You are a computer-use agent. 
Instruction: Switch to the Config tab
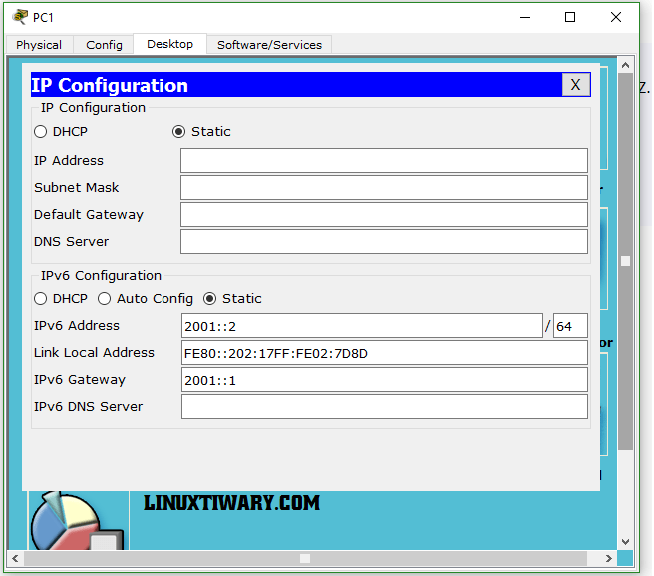tap(104, 45)
